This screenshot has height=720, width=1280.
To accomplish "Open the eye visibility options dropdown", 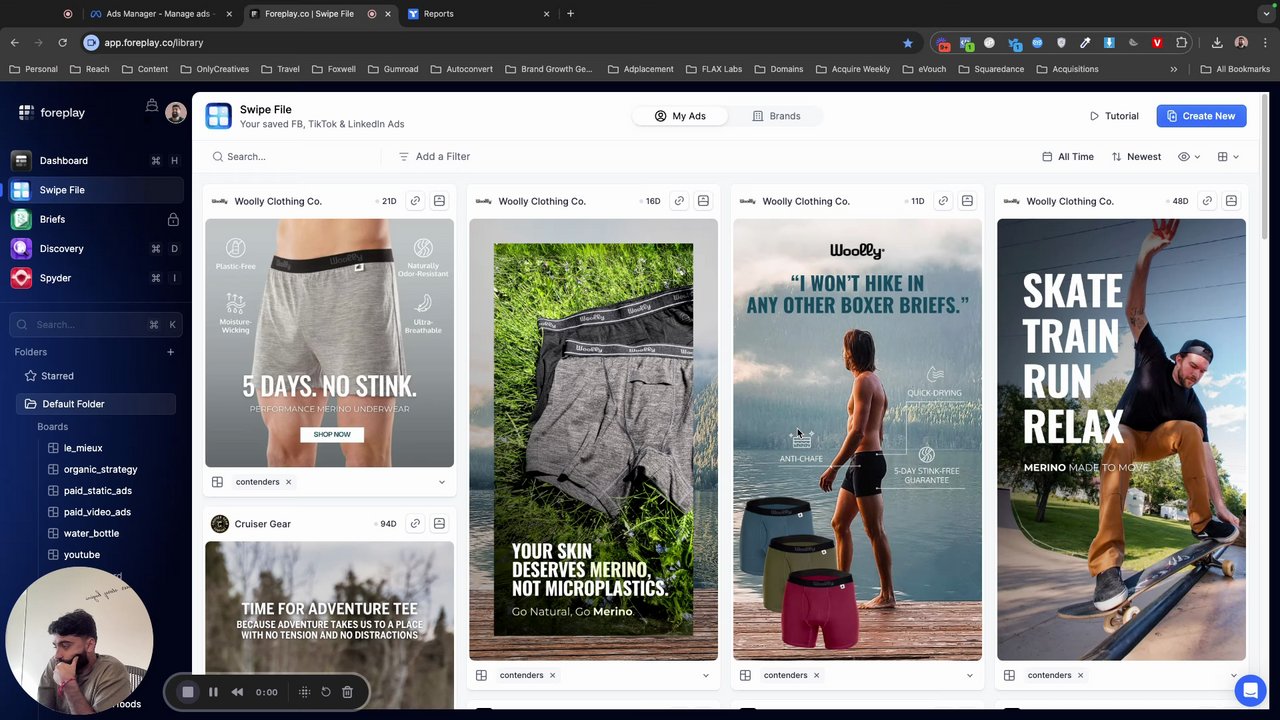I will 1189,157.
